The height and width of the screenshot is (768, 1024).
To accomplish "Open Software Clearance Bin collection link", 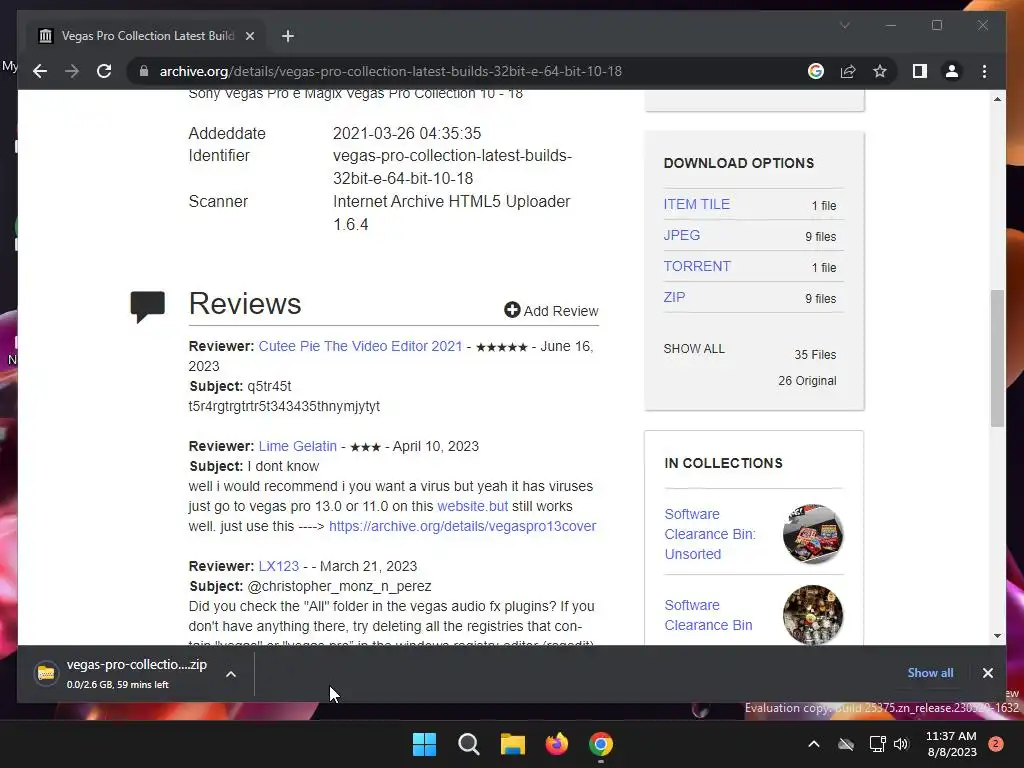I will point(708,615).
